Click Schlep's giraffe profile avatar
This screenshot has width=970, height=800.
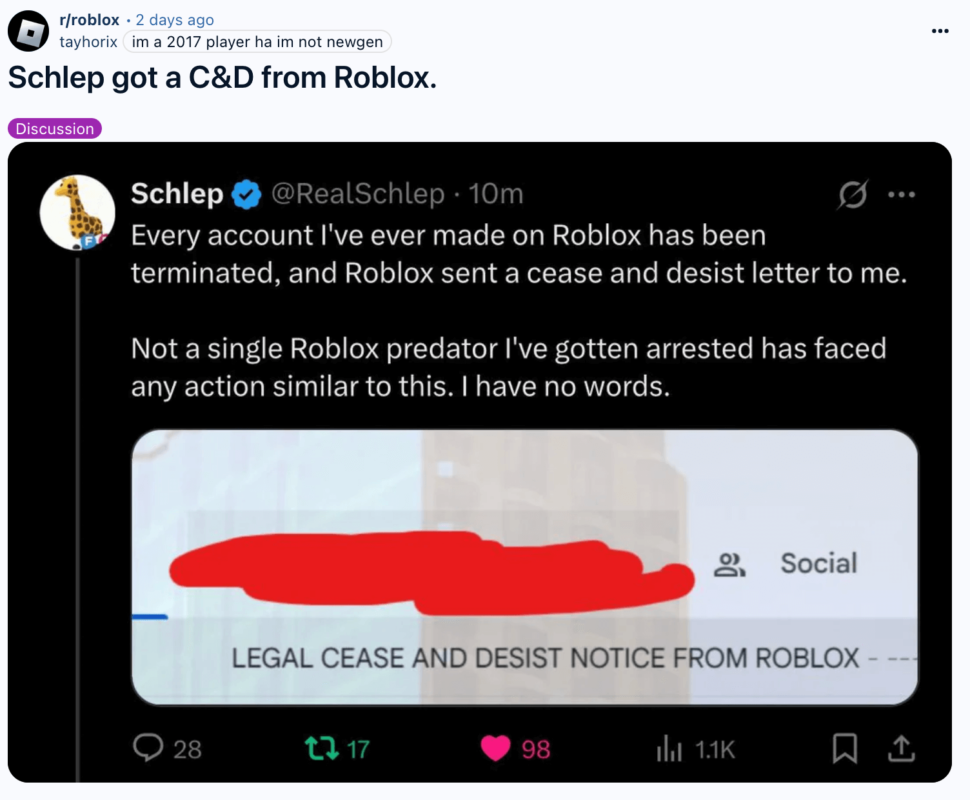click(77, 213)
